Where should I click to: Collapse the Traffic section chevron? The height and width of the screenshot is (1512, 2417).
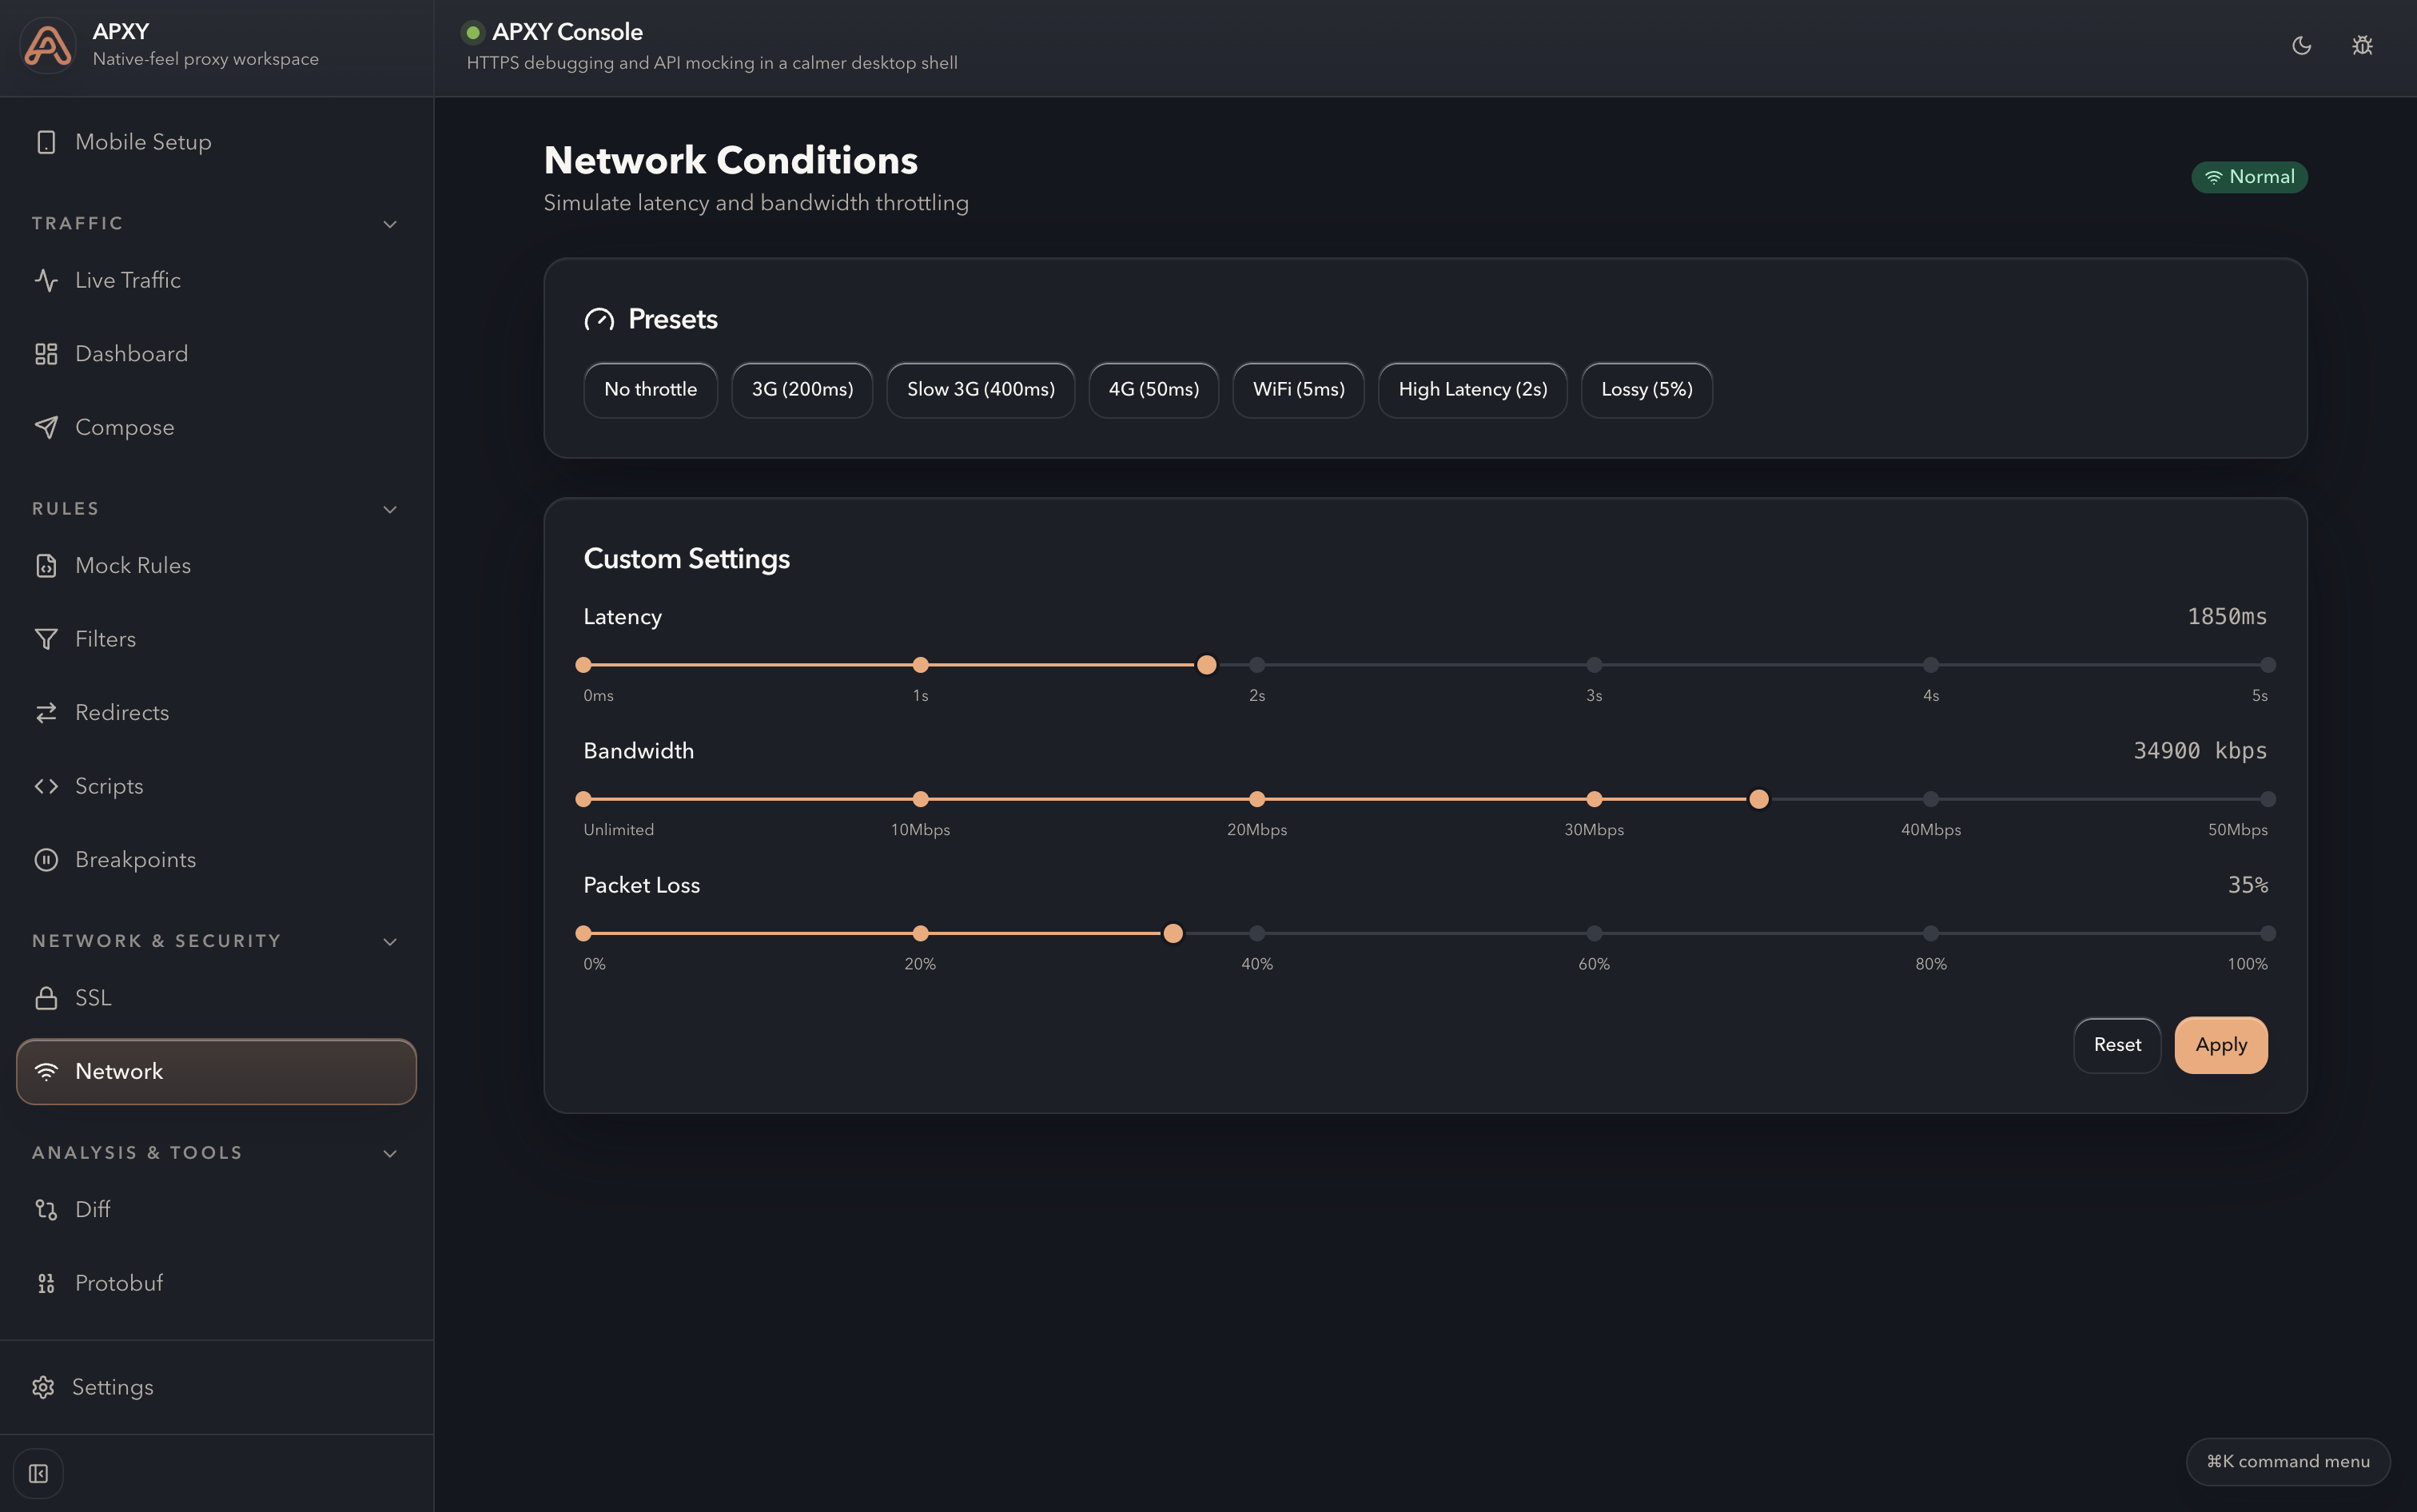pyautogui.click(x=390, y=224)
